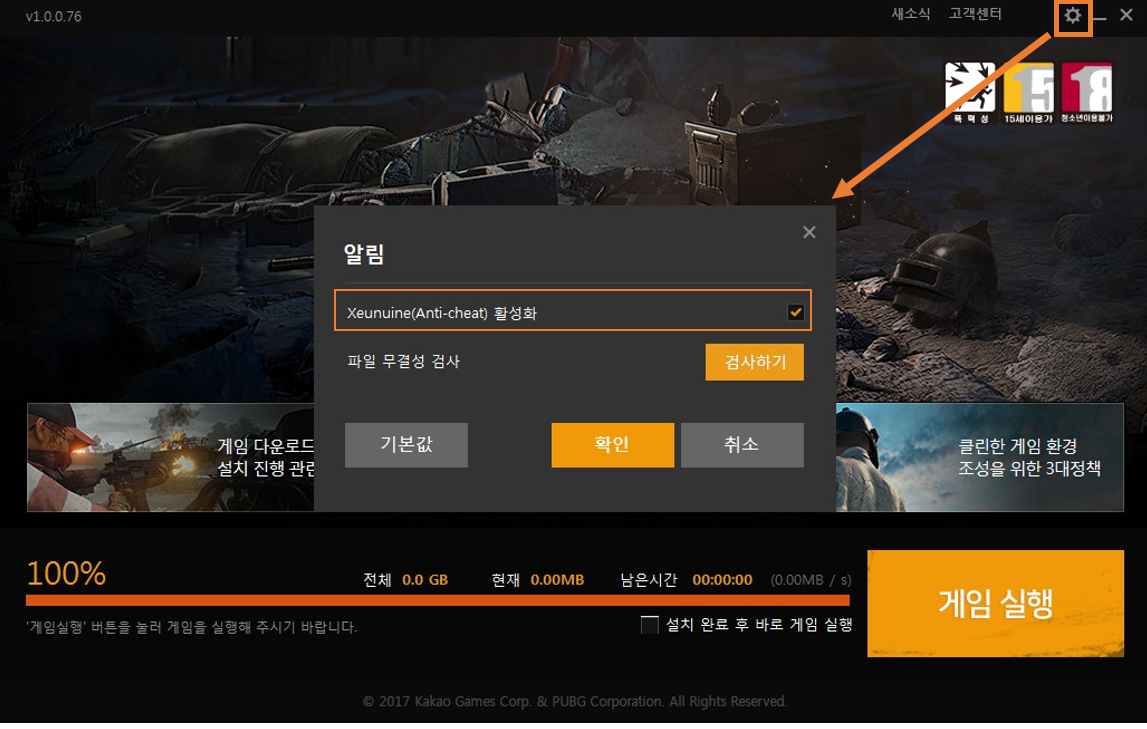
Task: Click the (0.00MB / s) download speed
Action: point(811,580)
